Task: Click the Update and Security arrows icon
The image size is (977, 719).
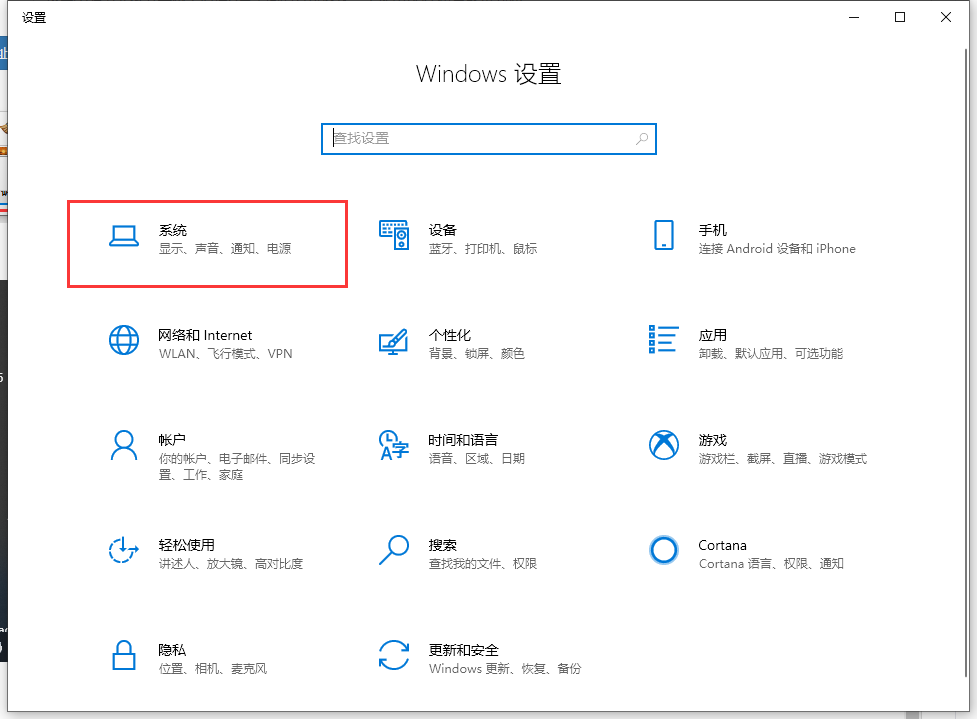Action: (394, 656)
